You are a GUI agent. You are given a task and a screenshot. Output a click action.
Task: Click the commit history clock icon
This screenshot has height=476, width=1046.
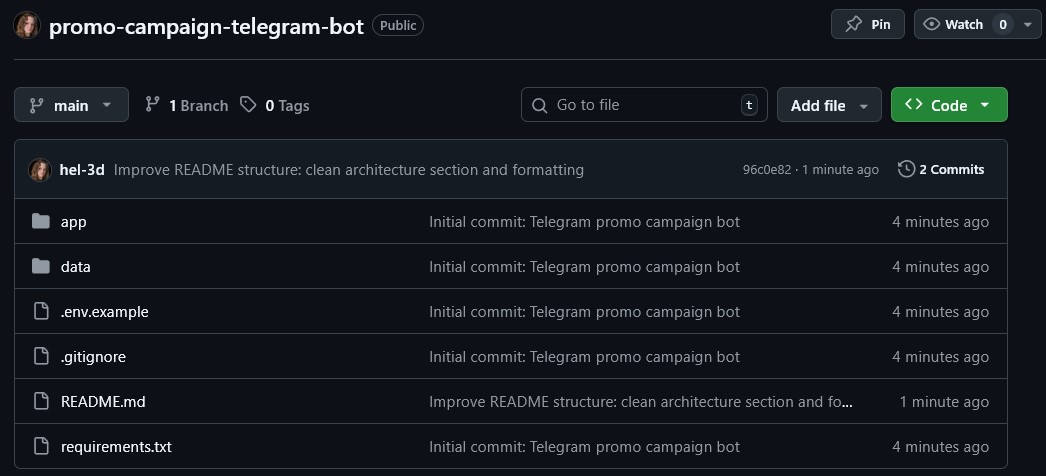pyautogui.click(x=906, y=169)
